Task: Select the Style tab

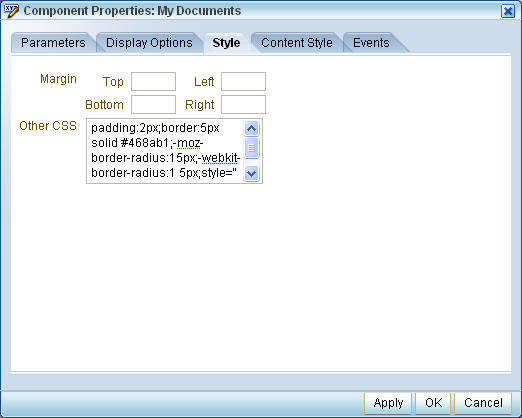Action: [226, 43]
